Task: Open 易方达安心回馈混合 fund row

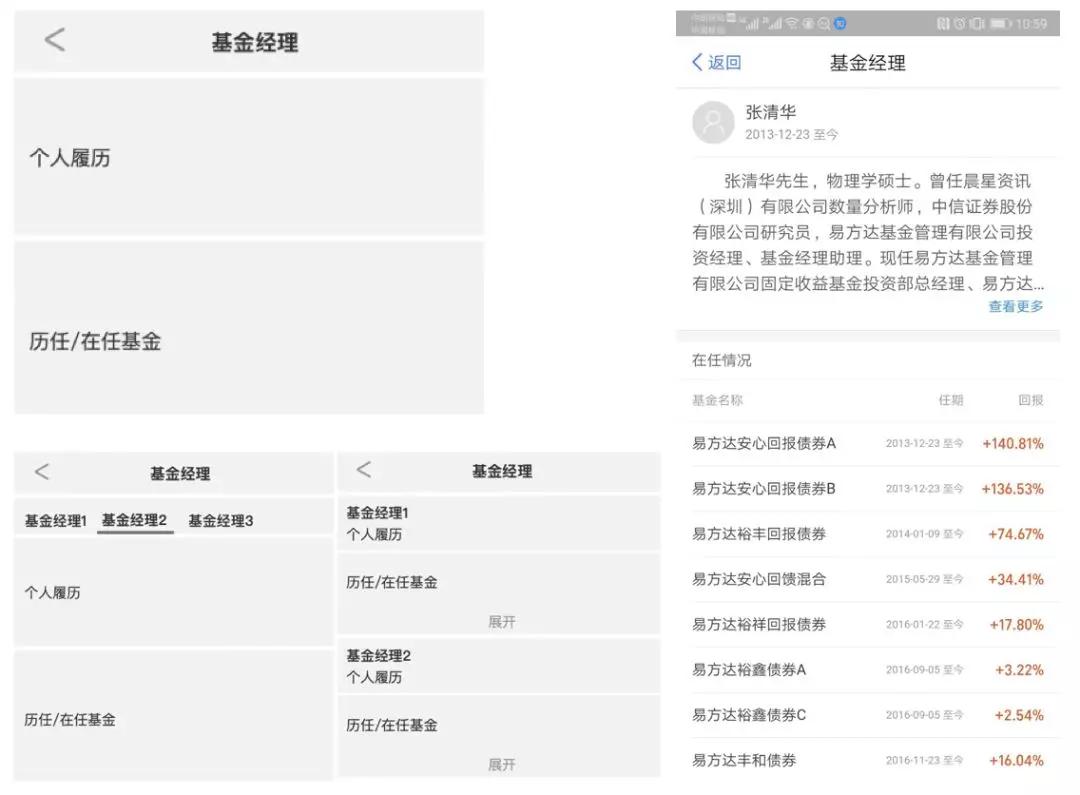Action: (868, 579)
